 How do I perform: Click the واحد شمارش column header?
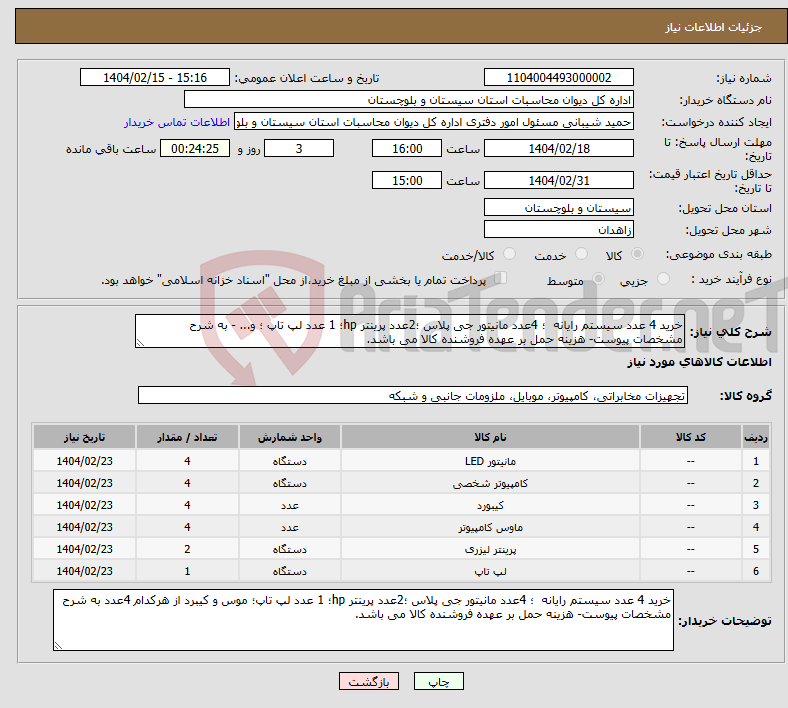pos(290,437)
